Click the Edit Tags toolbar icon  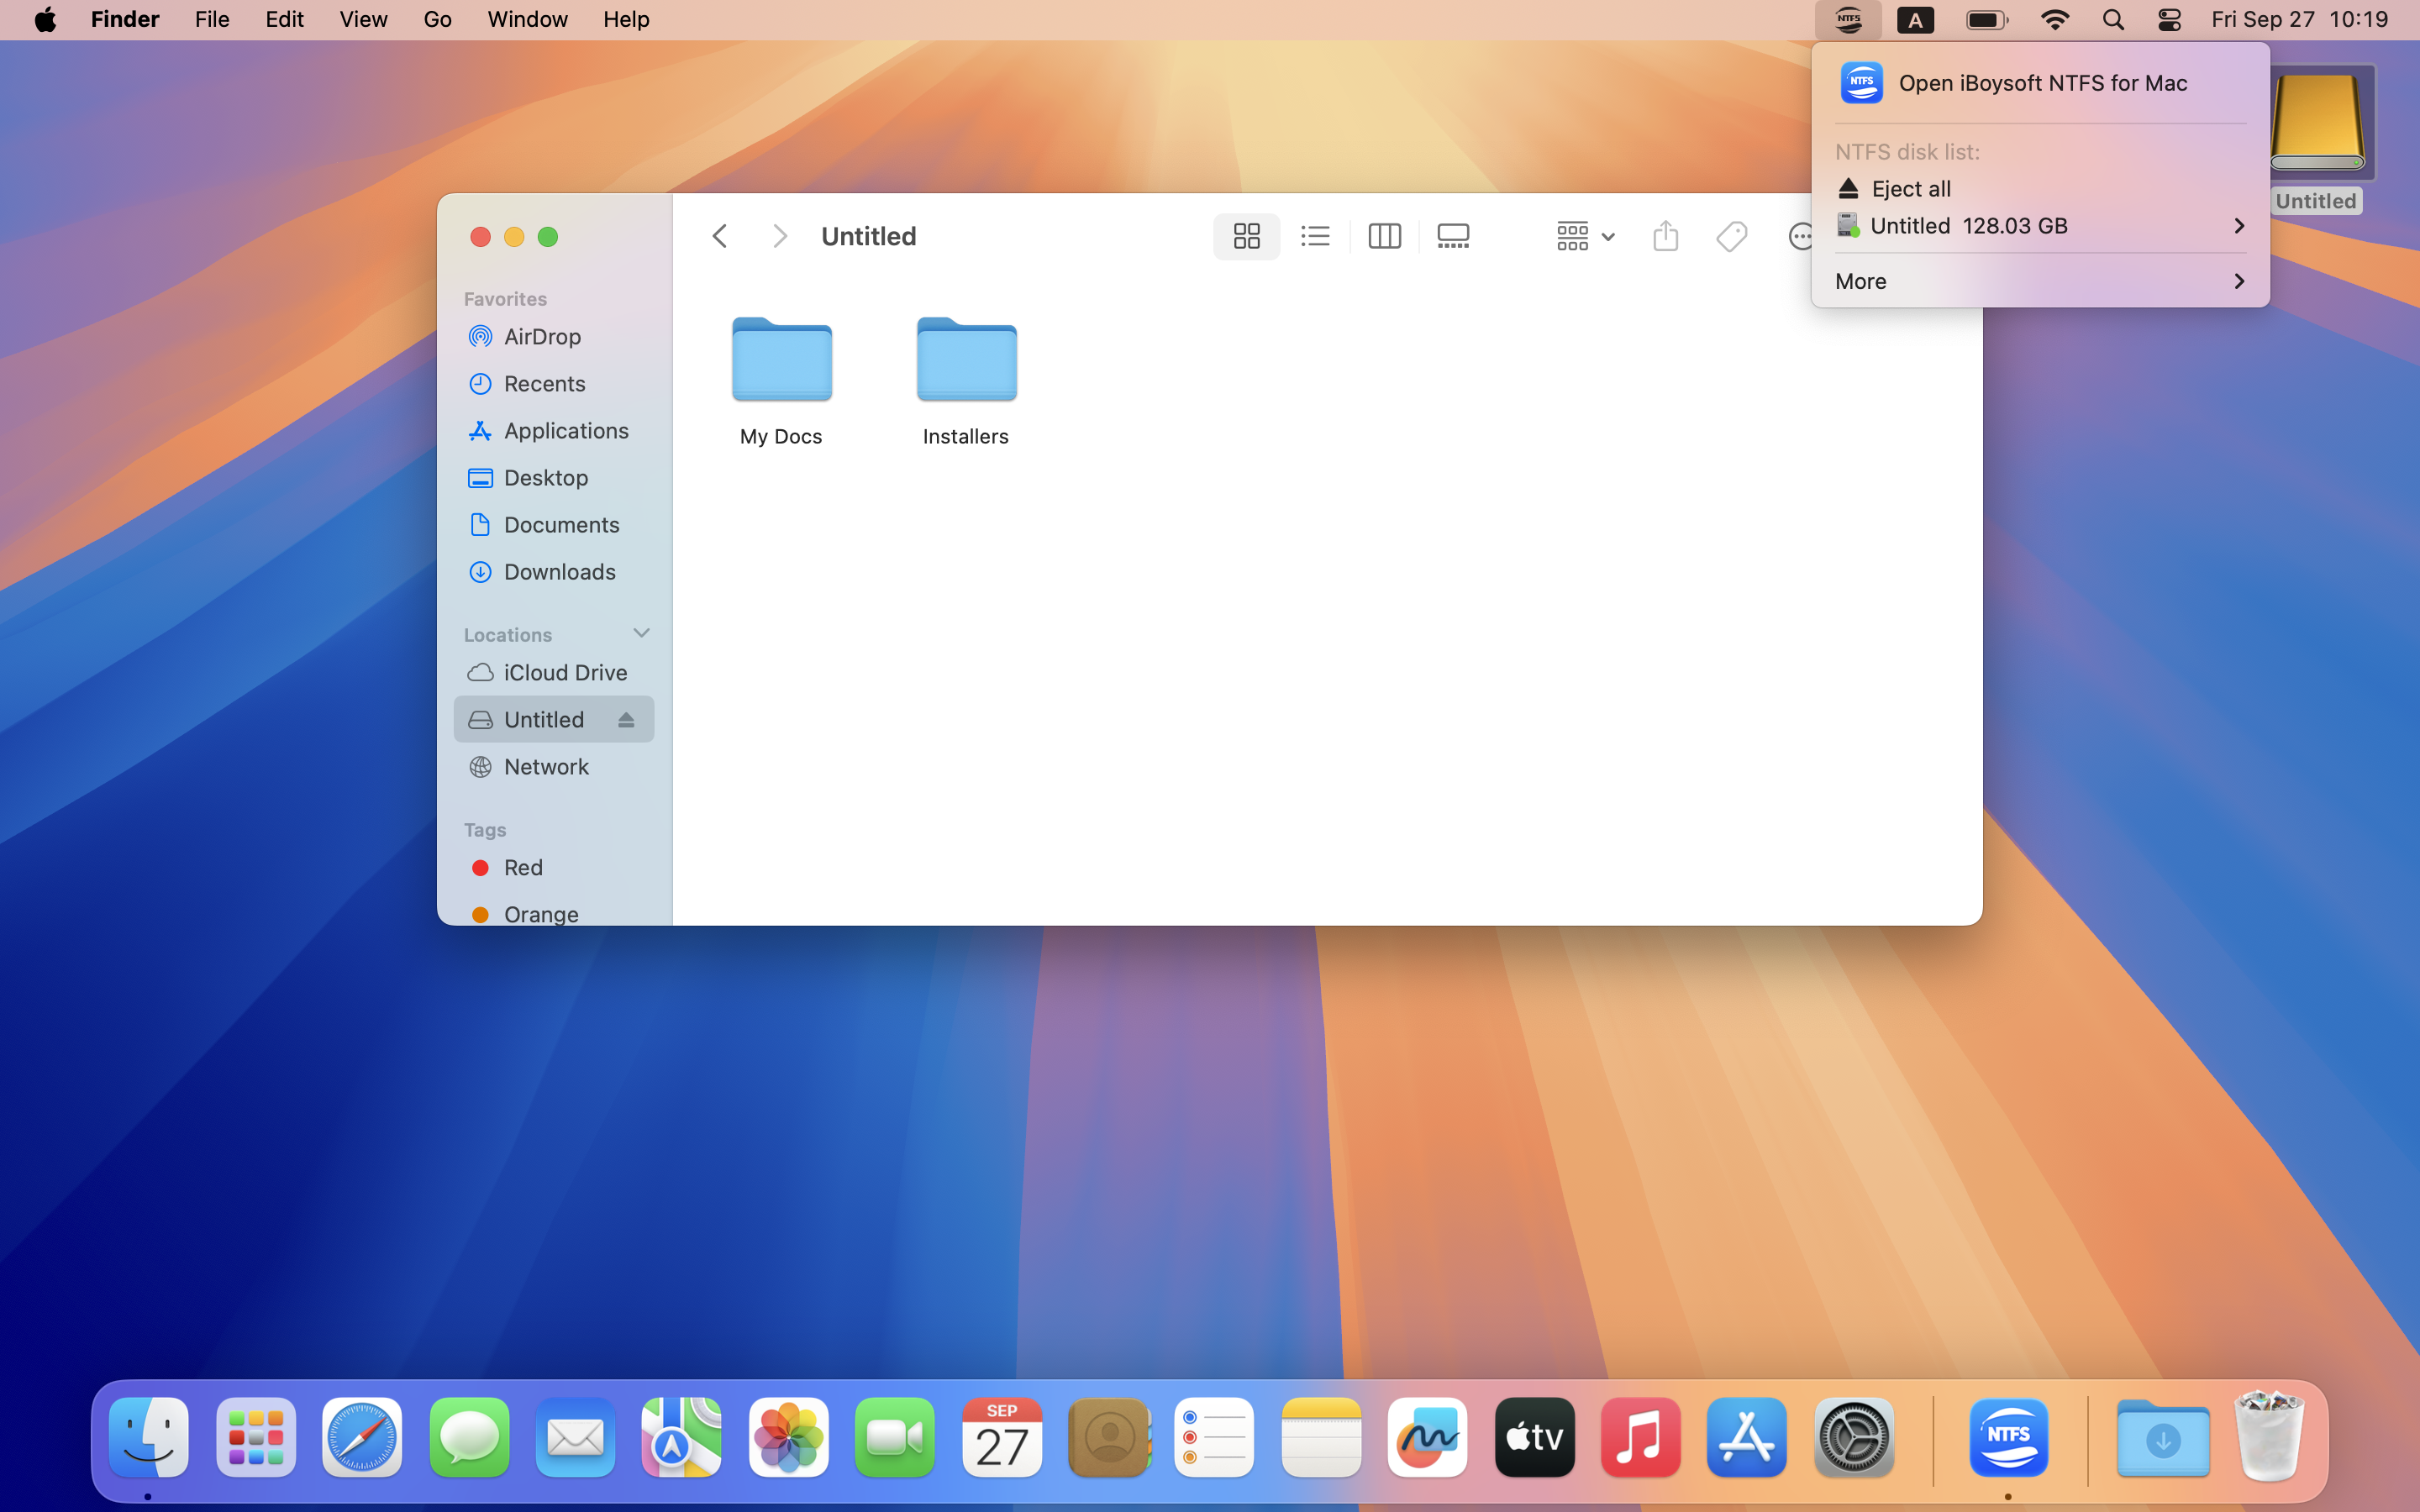1731,236
